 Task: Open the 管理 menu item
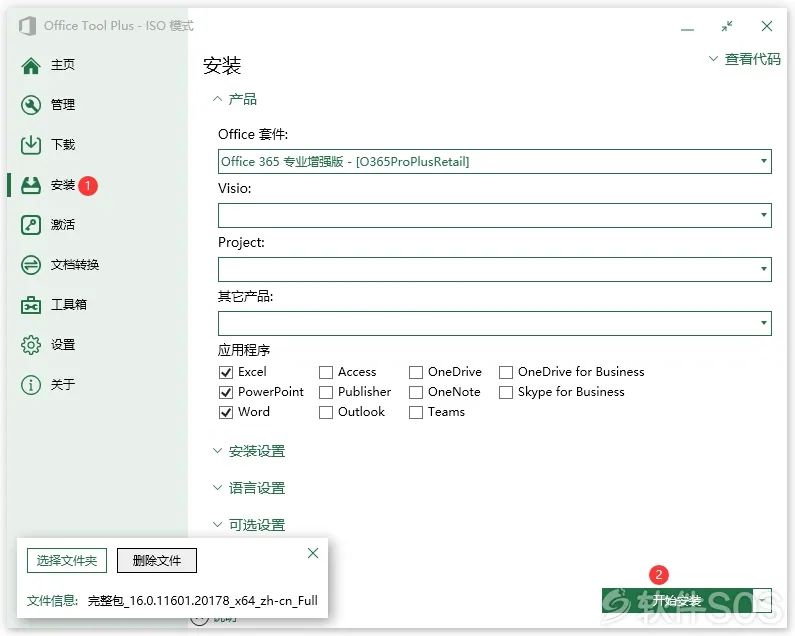tap(63, 105)
